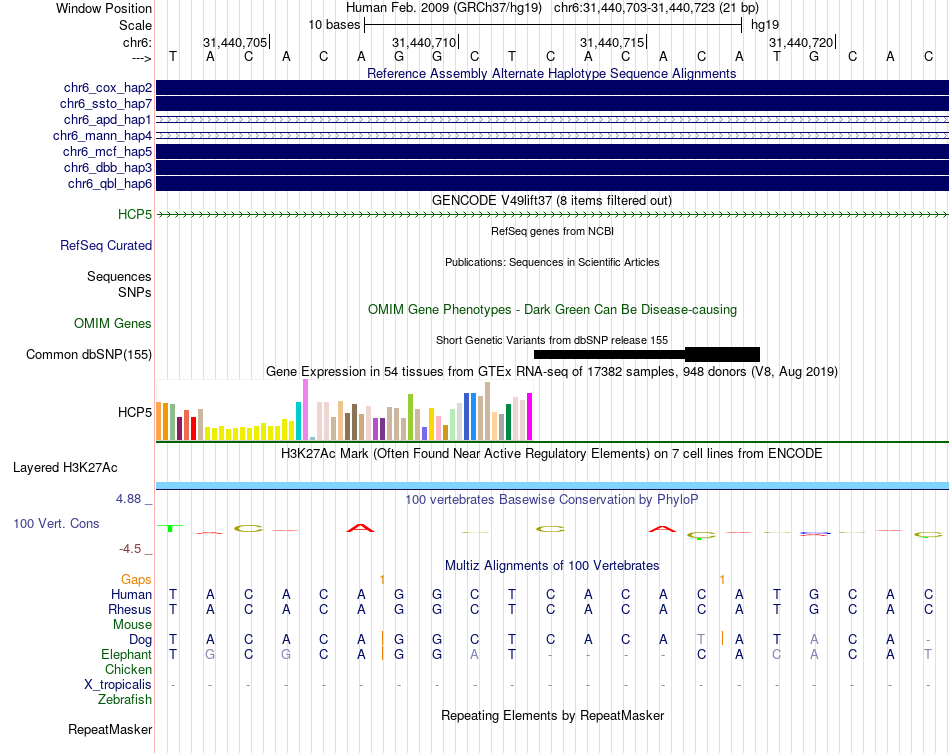Screen dimensions: 950x753
Task: Click the OMIM Genes track label
Action: click(x=112, y=323)
